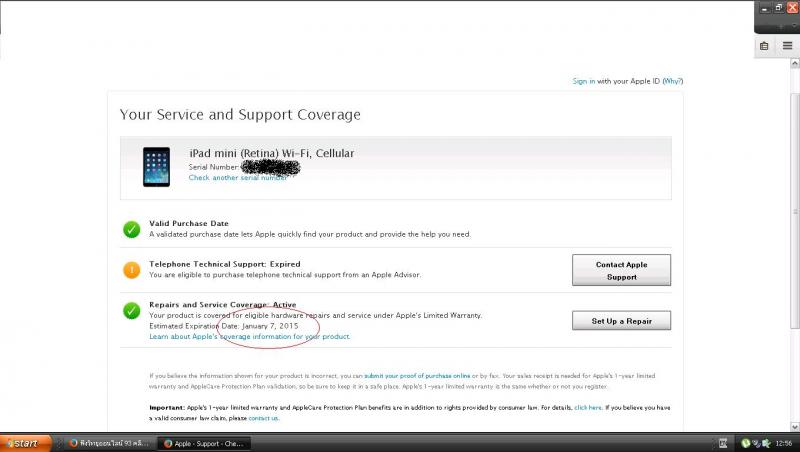Click the green check beside Repairs and Service Coverage
The width and height of the screenshot is (800, 452).
click(132, 310)
